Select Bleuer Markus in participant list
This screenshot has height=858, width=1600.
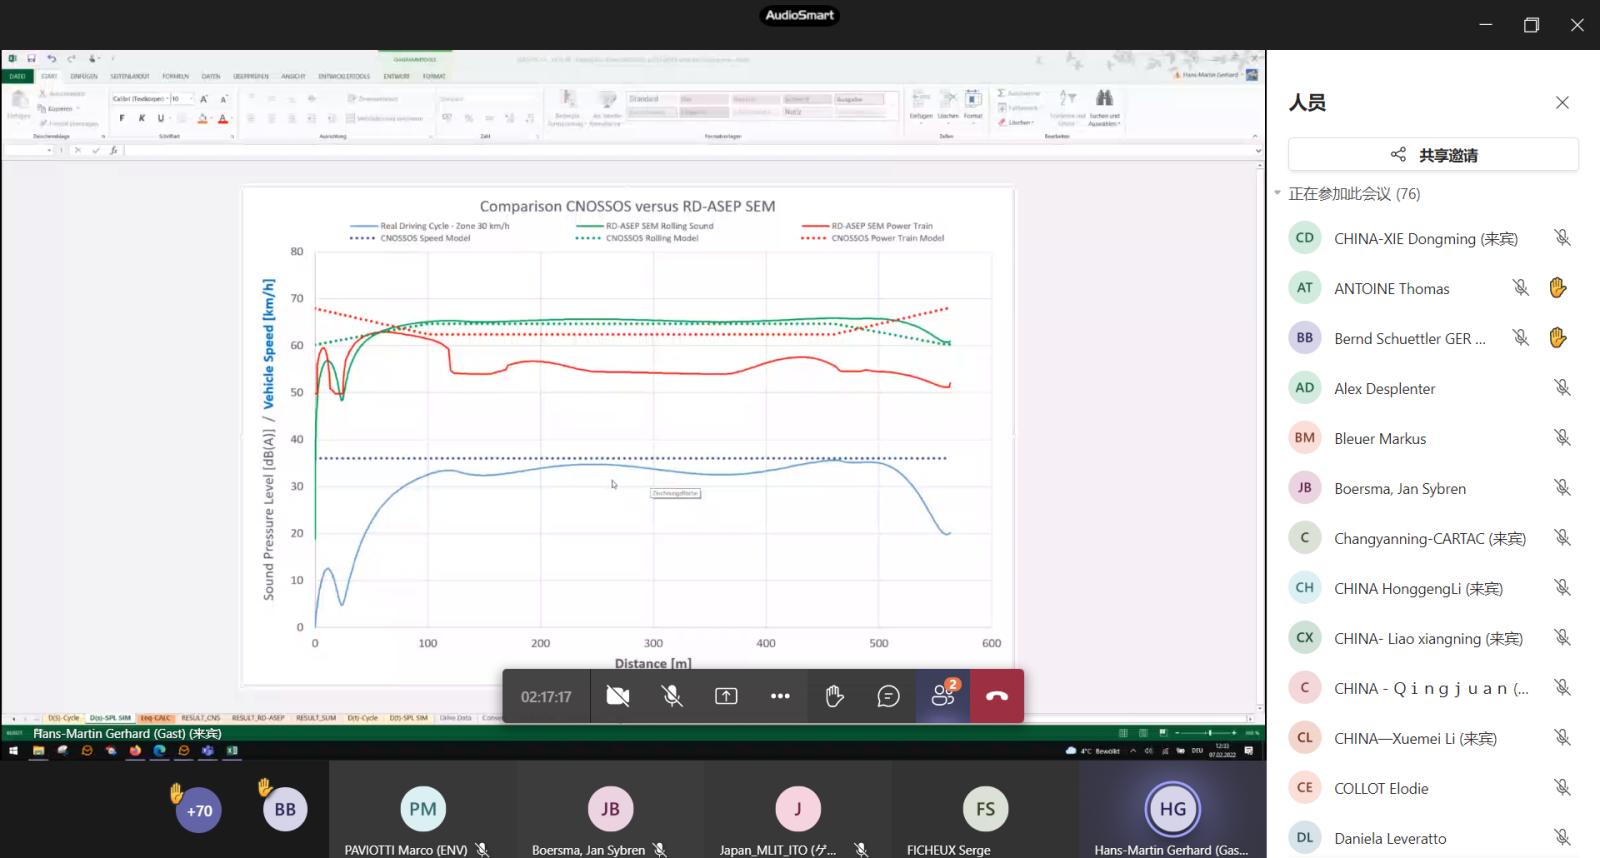(1380, 438)
